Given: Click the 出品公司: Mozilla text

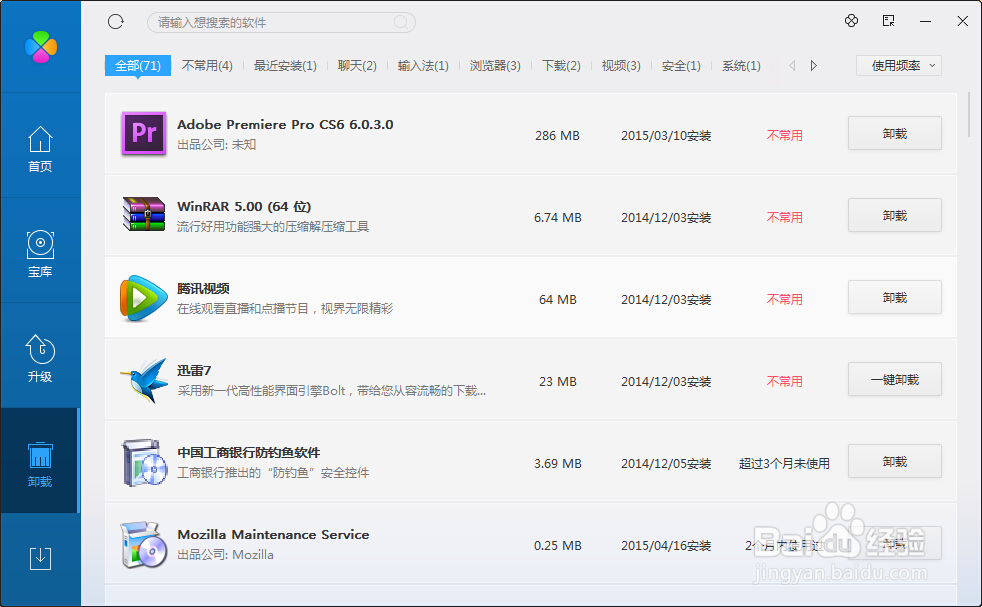Looking at the screenshot, I should click(225, 554).
